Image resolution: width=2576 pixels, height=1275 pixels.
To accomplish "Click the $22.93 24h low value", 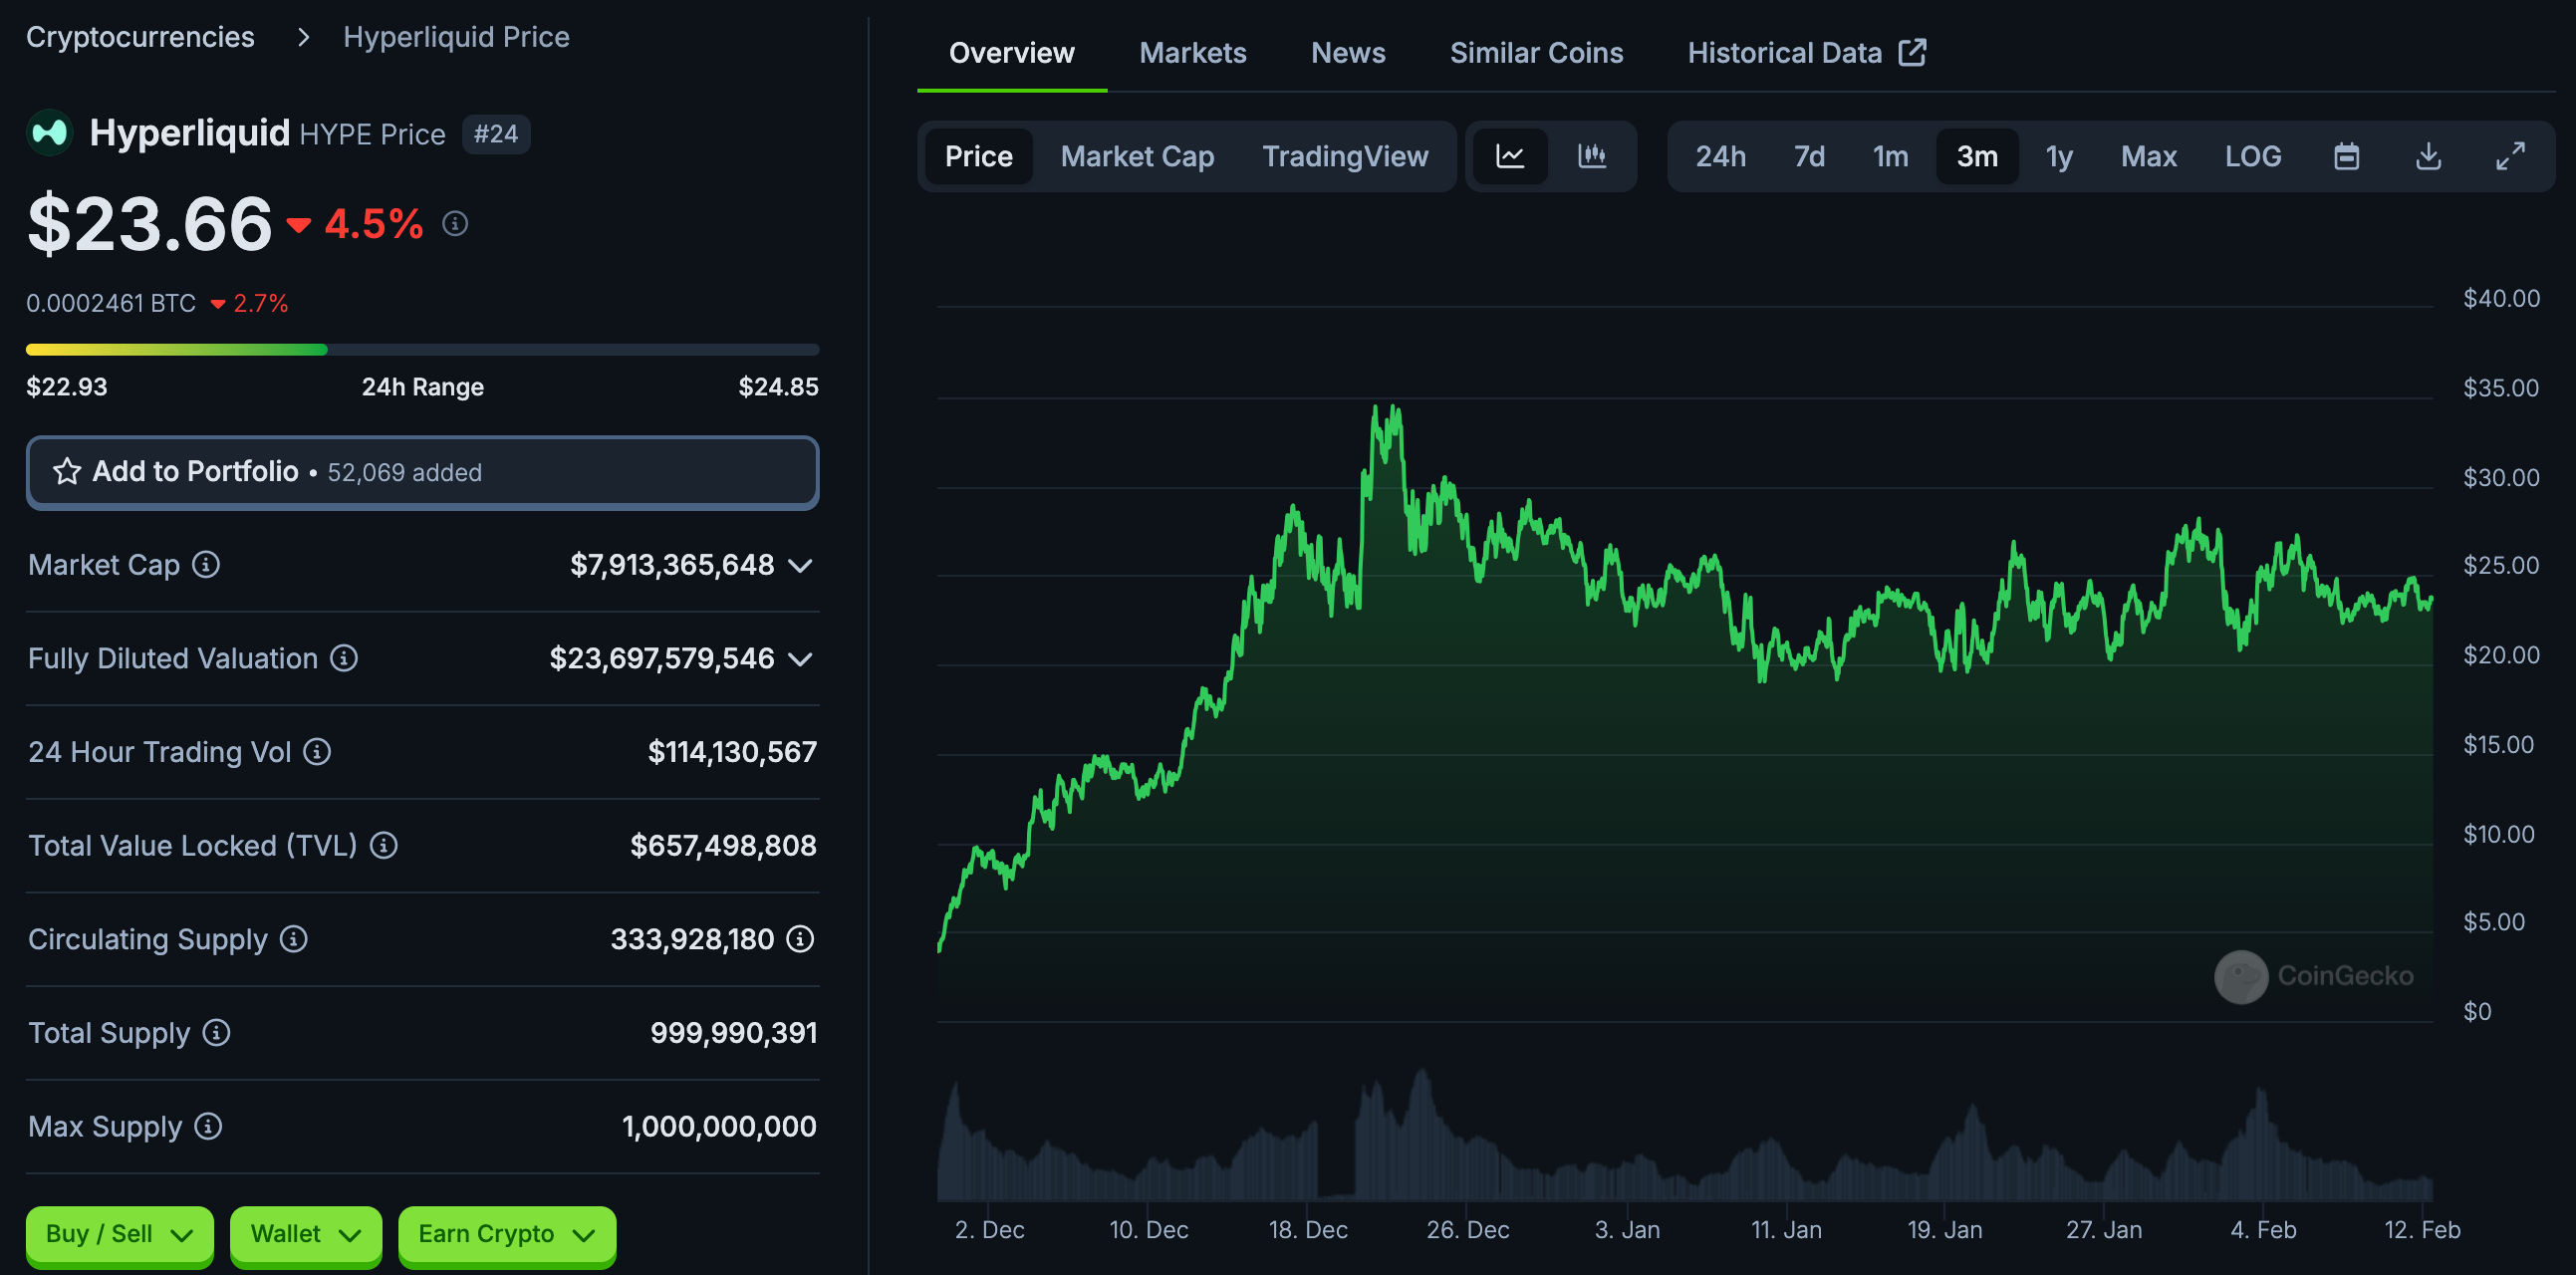I will pos(66,387).
